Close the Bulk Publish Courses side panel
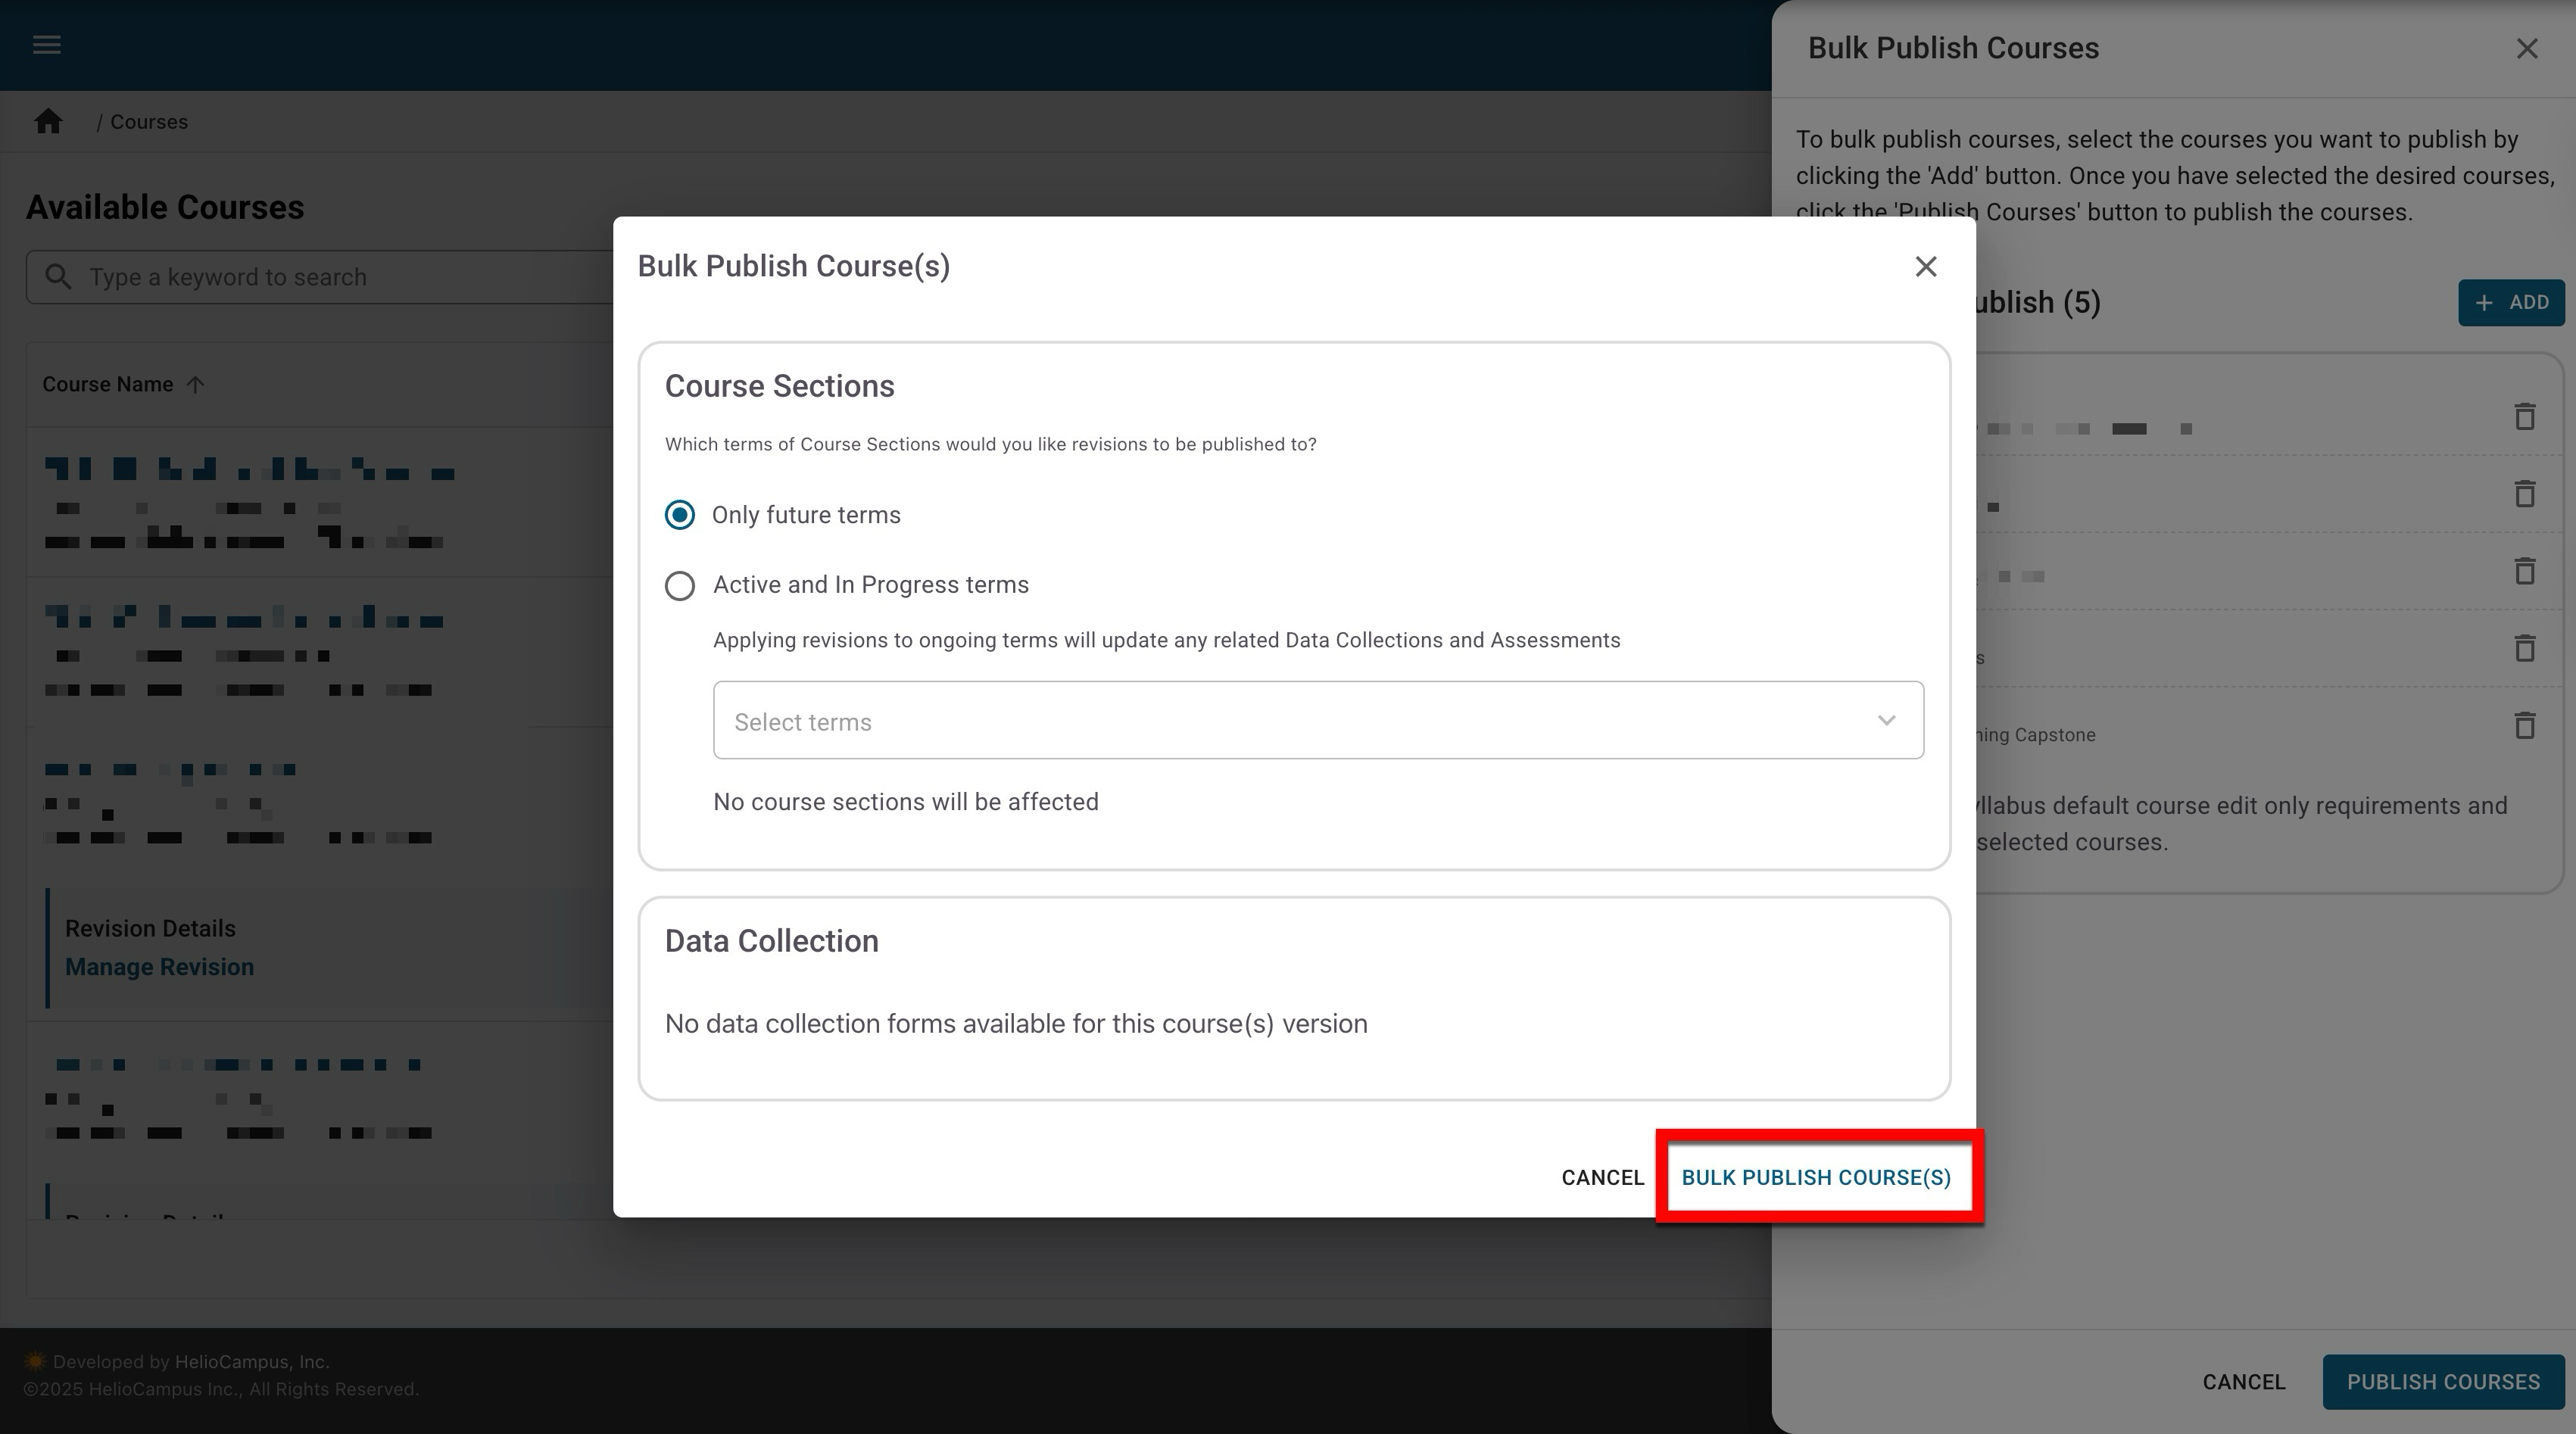This screenshot has width=2576, height=1434. tap(2527, 49)
